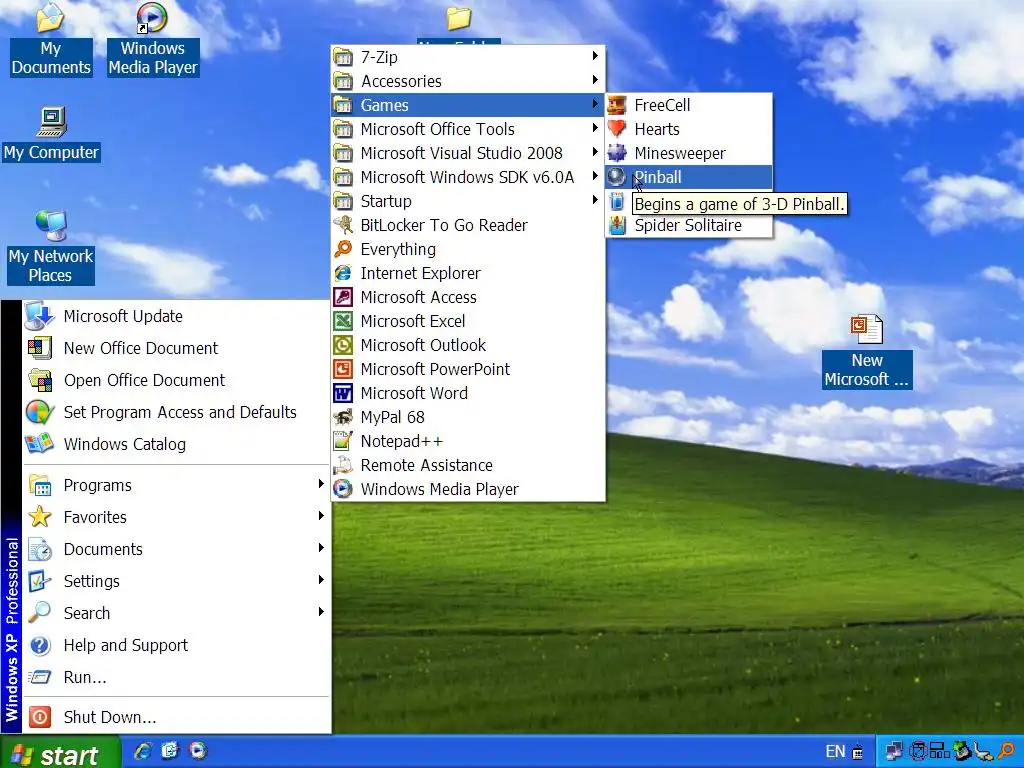Click the Safely Remove Hardware tray icon
The image size is (1024, 768).
coord(963,751)
